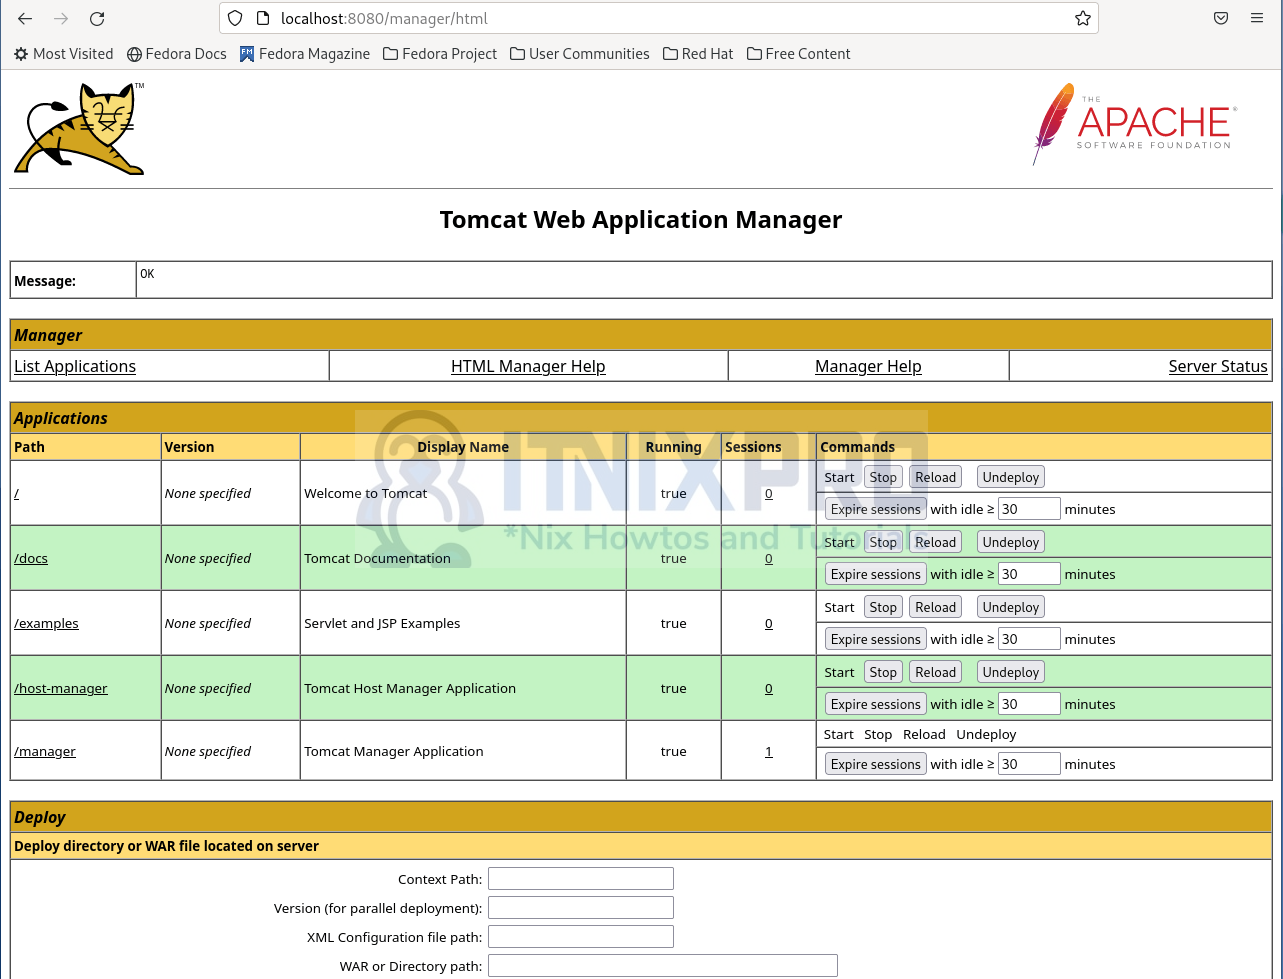Open the /host-manager application link

(61, 688)
